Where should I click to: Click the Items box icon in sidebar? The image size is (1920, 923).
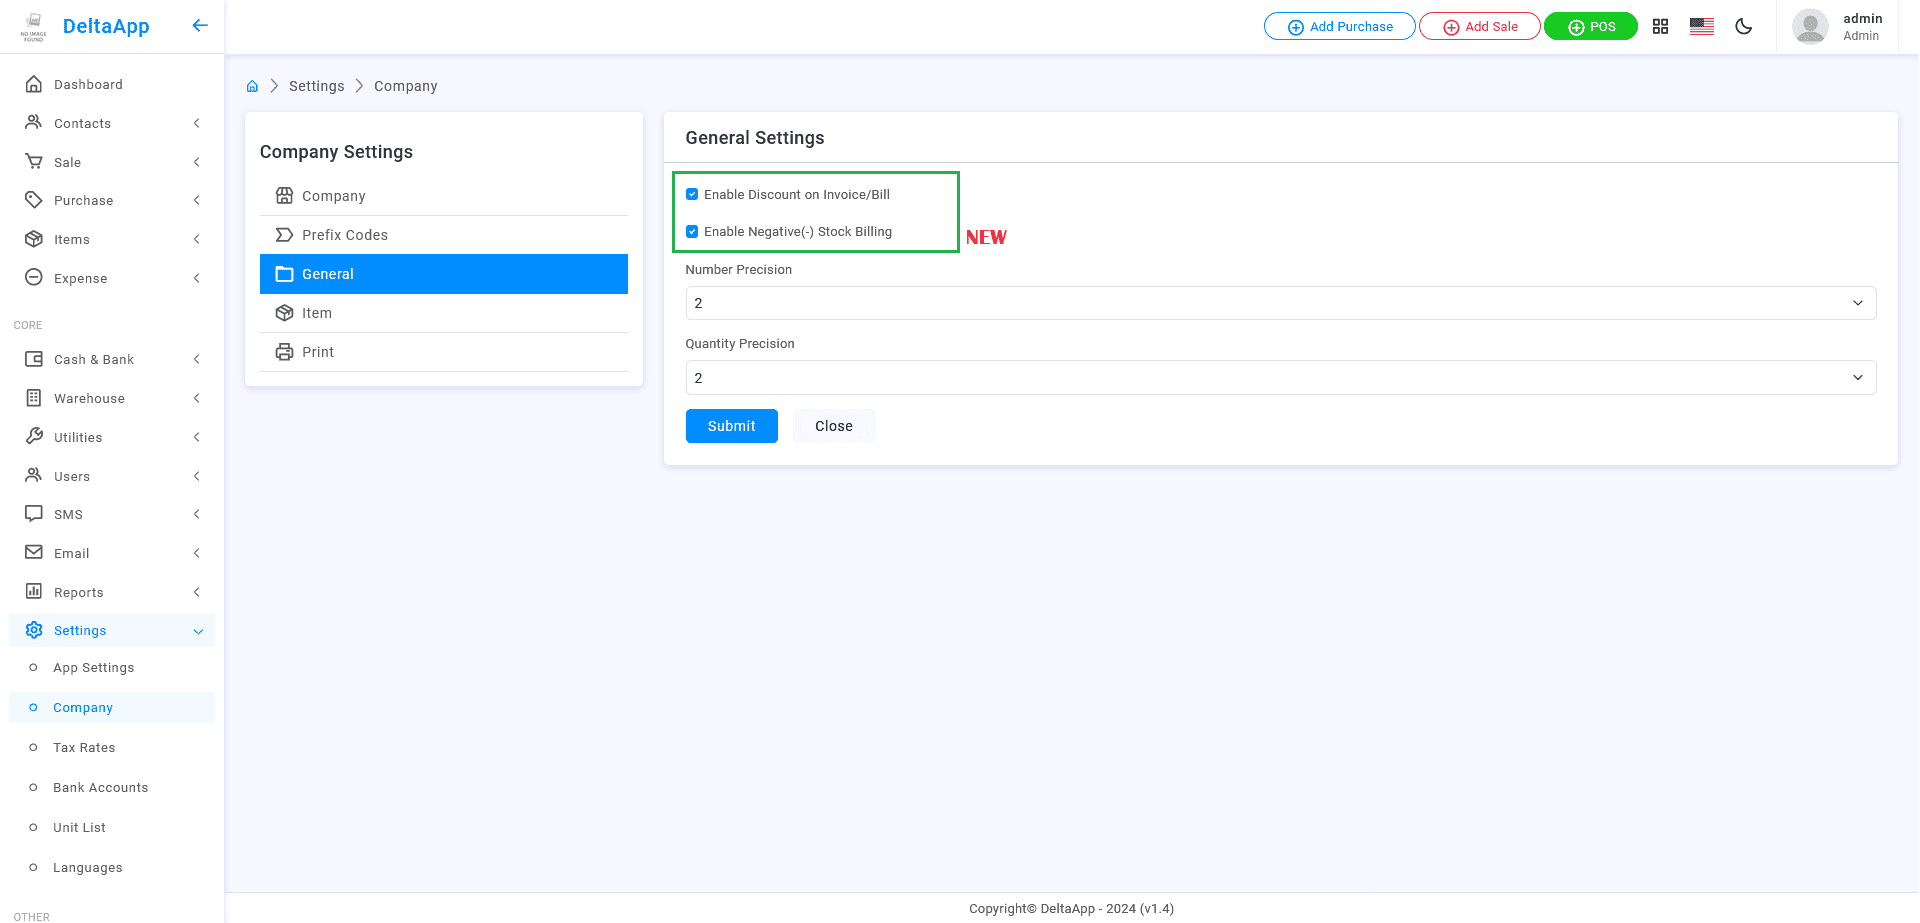pyautogui.click(x=34, y=239)
